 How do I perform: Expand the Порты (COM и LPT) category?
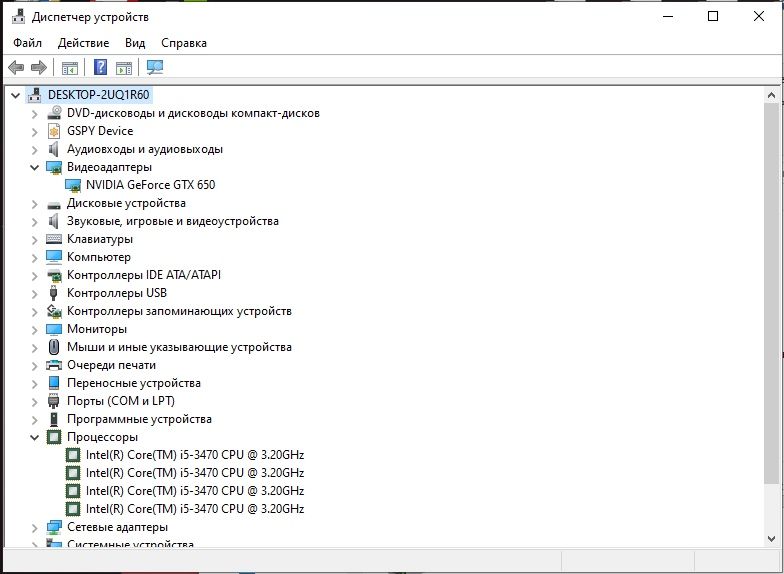[x=34, y=402]
